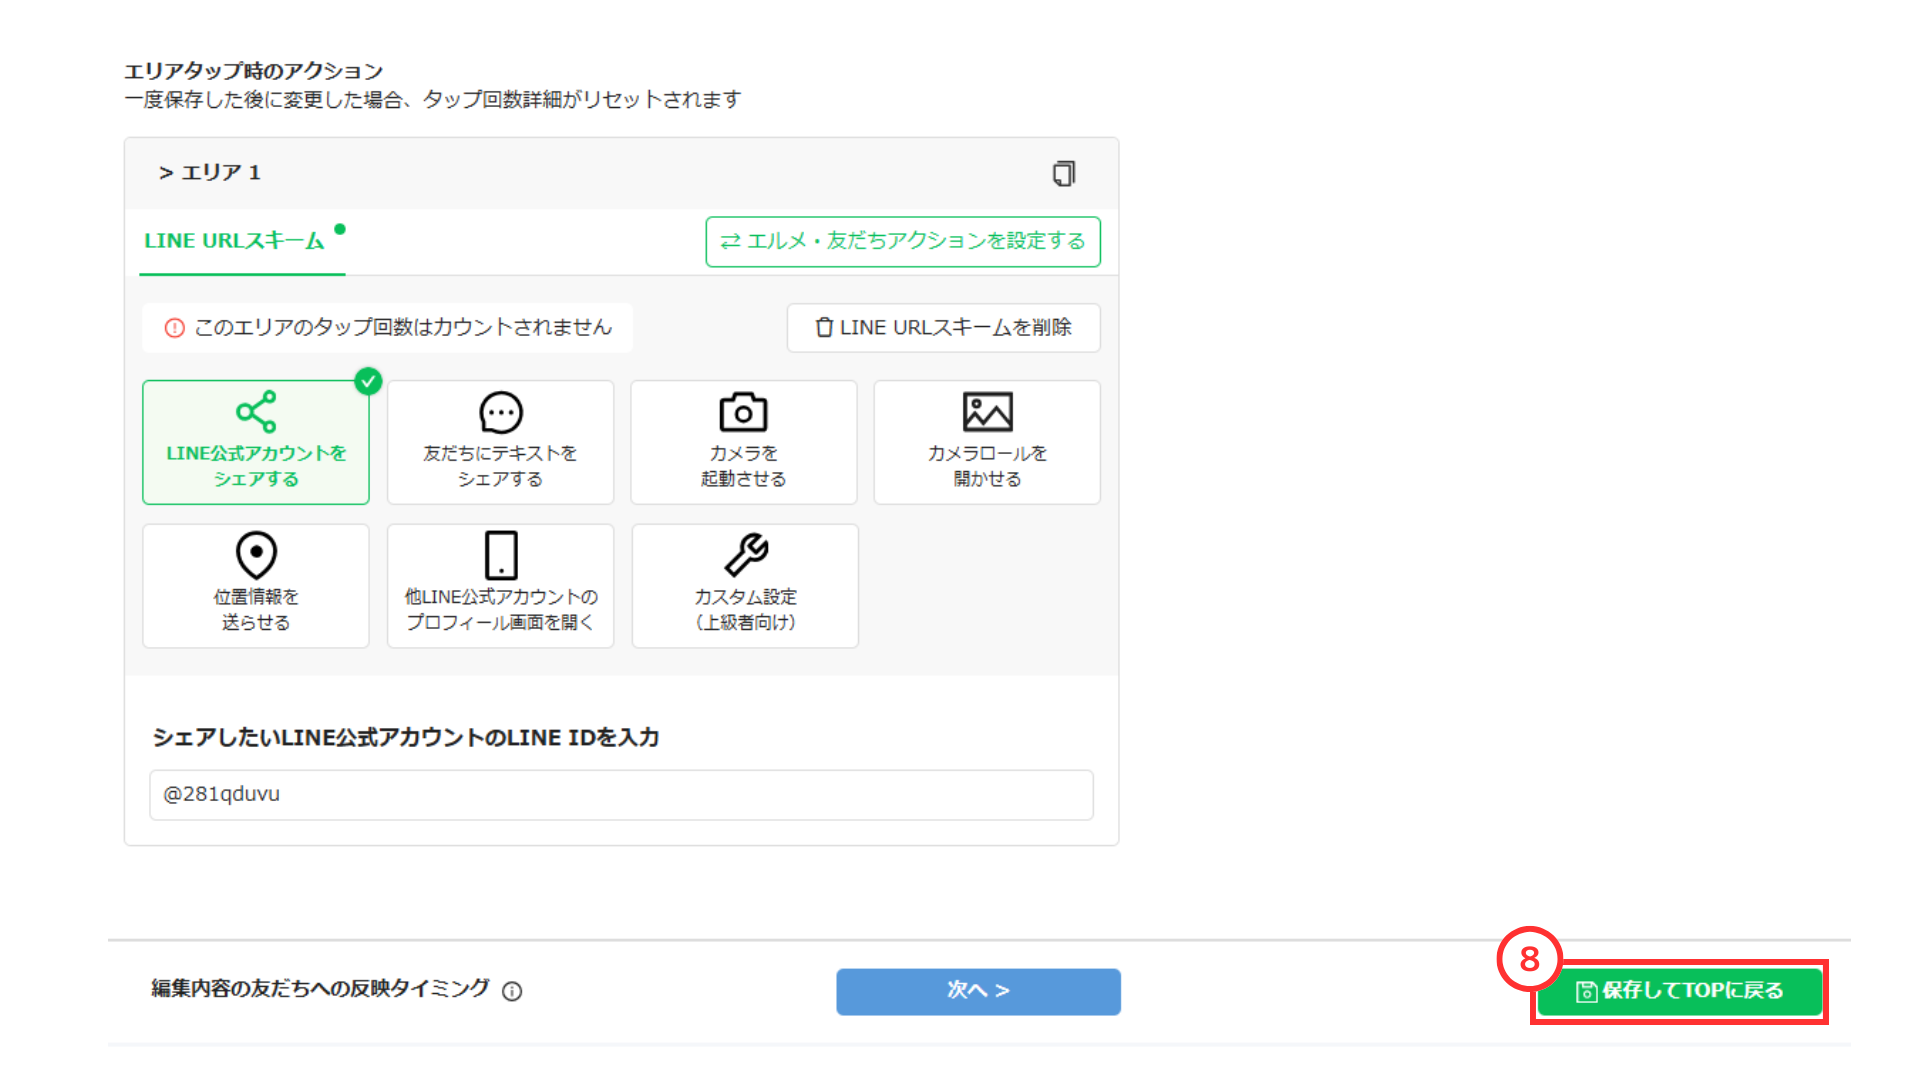Select the 友だちにテキストをシェアする speech bubble icon
Screen dimensions: 1920x1080
(500, 410)
